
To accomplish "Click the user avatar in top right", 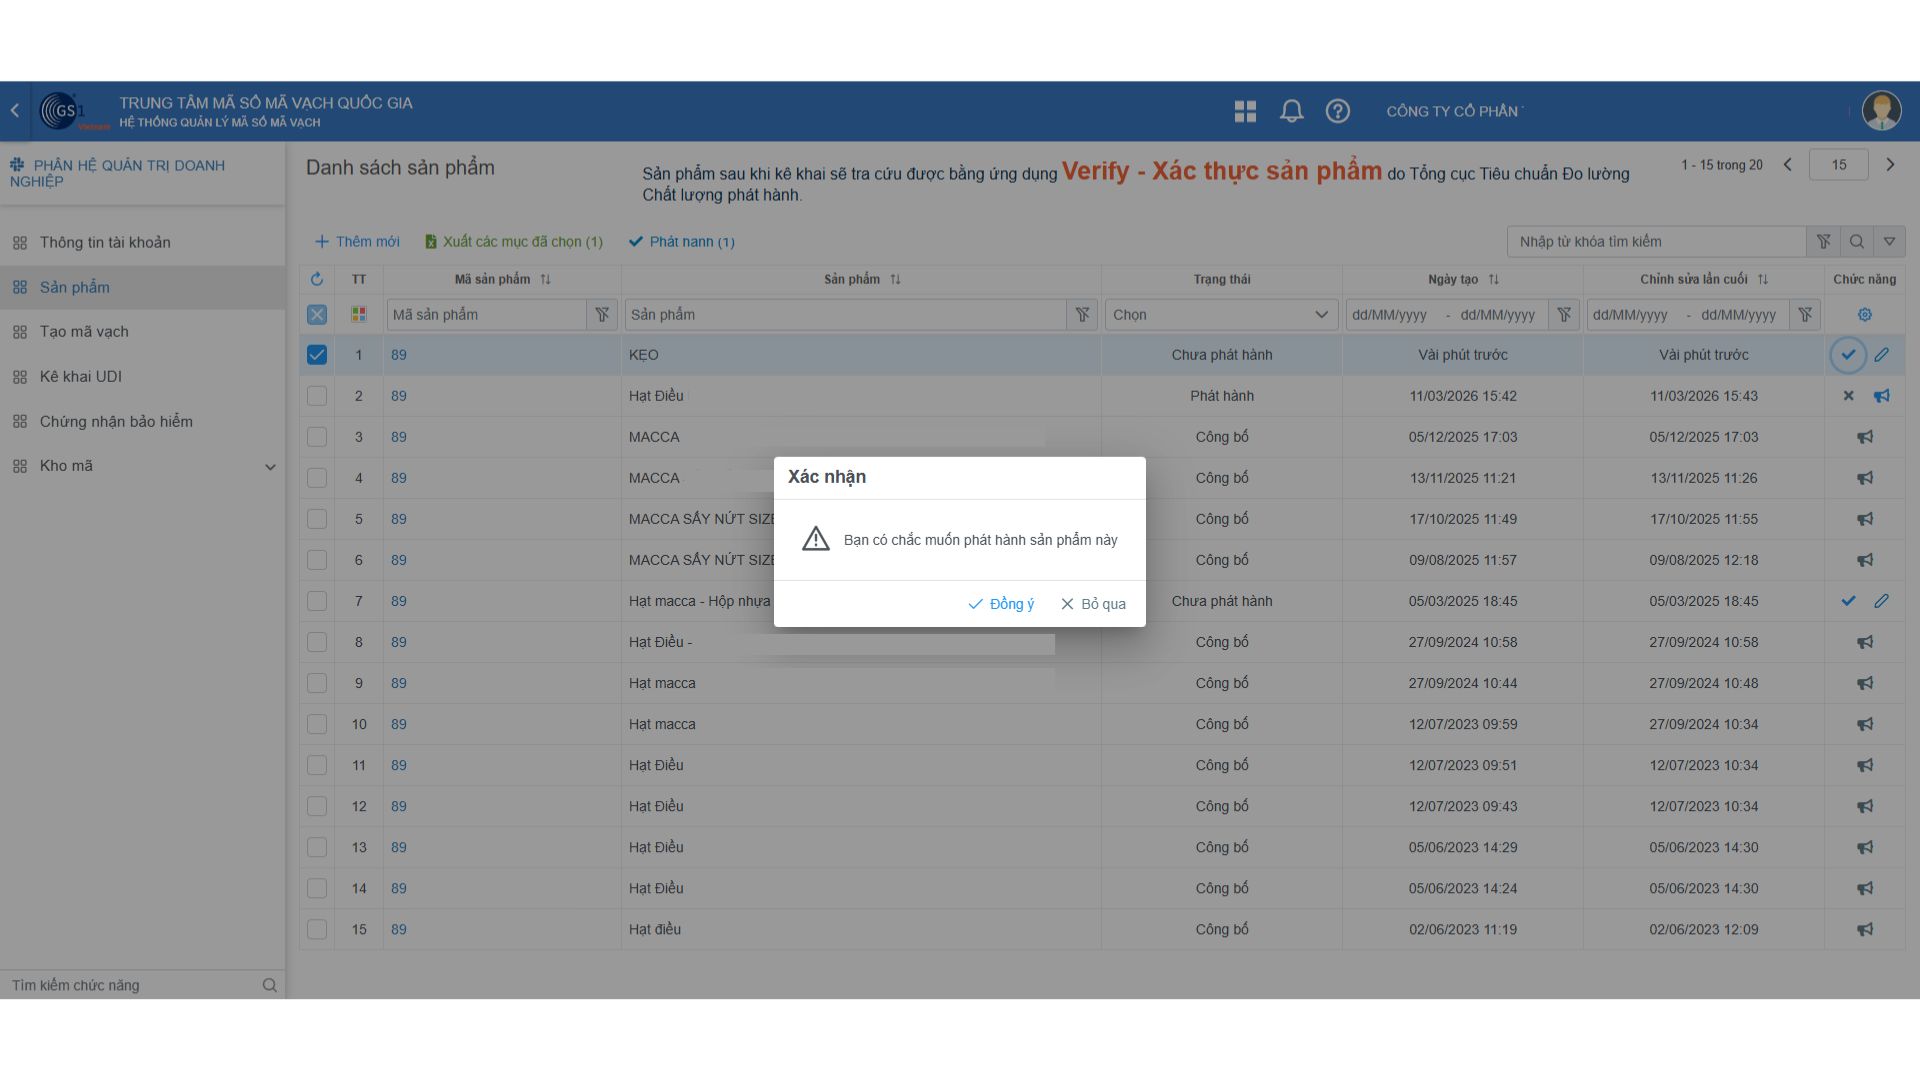I will point(1881,111).
